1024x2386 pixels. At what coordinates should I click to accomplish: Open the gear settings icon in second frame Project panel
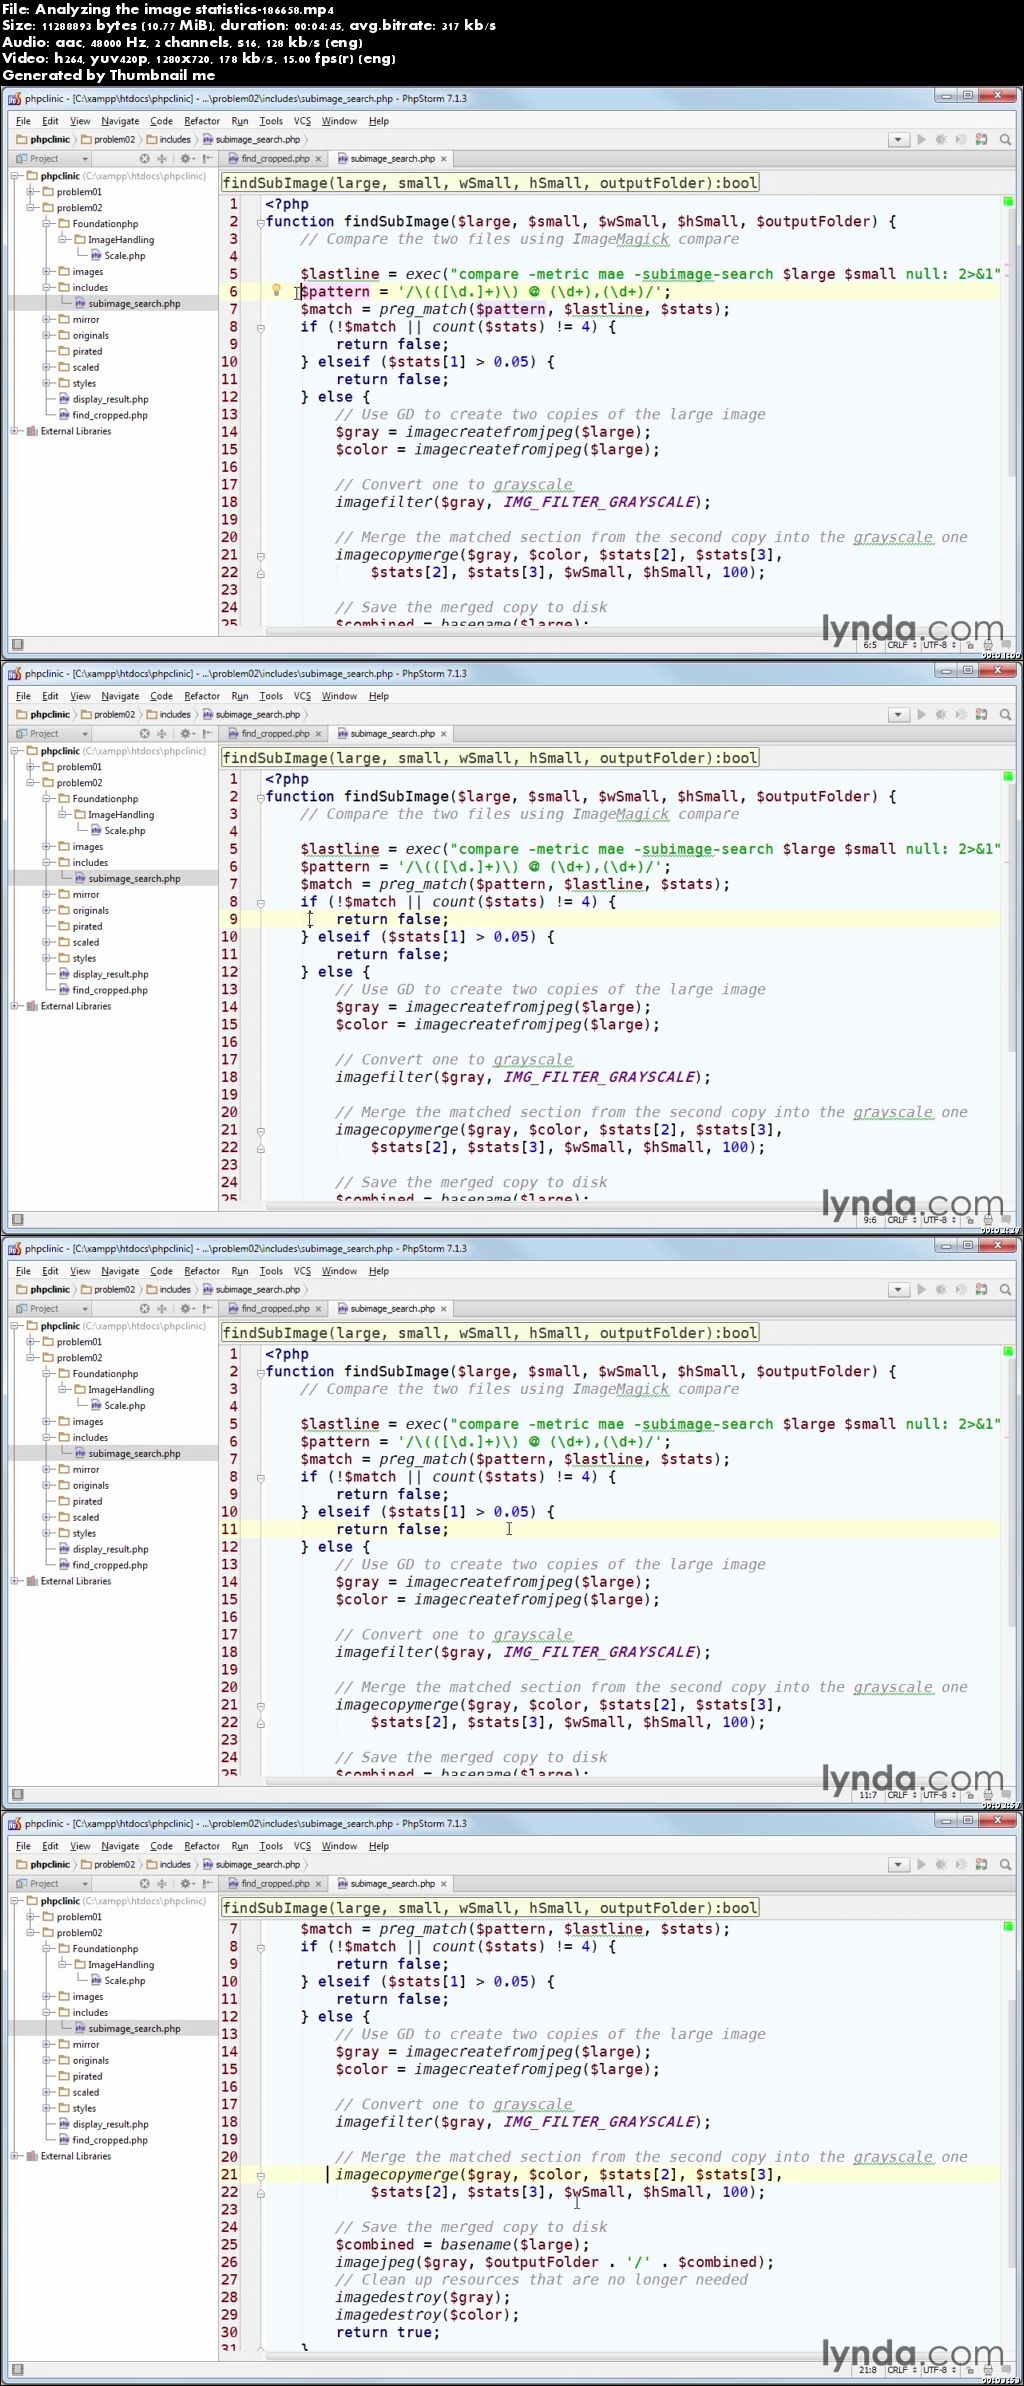[x=186, y=734]
